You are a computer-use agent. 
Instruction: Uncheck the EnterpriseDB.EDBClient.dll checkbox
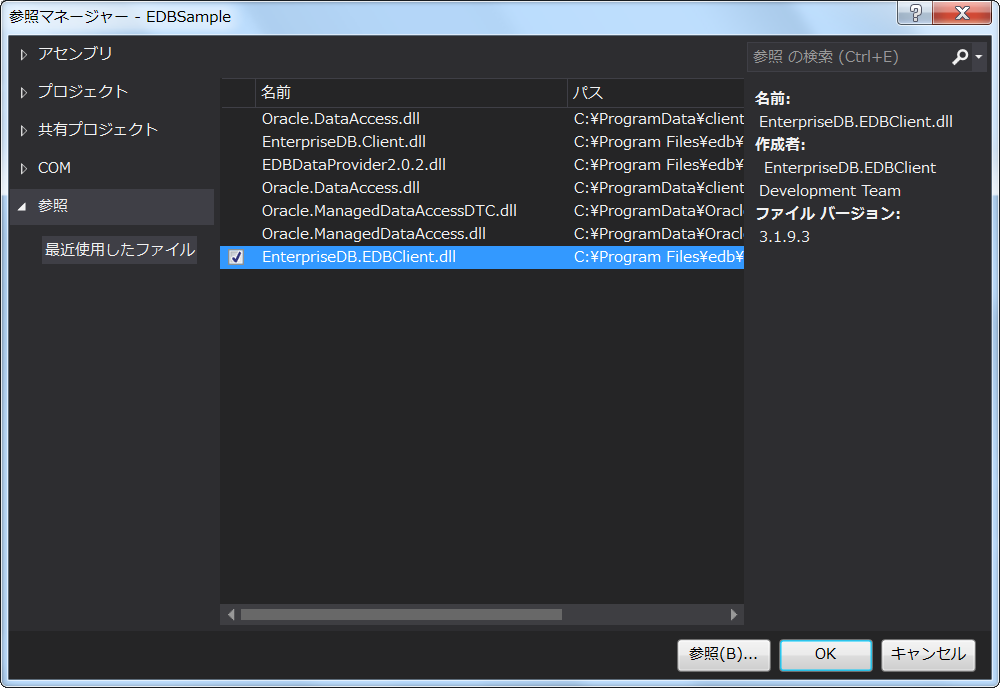click(x=236, y=257)
